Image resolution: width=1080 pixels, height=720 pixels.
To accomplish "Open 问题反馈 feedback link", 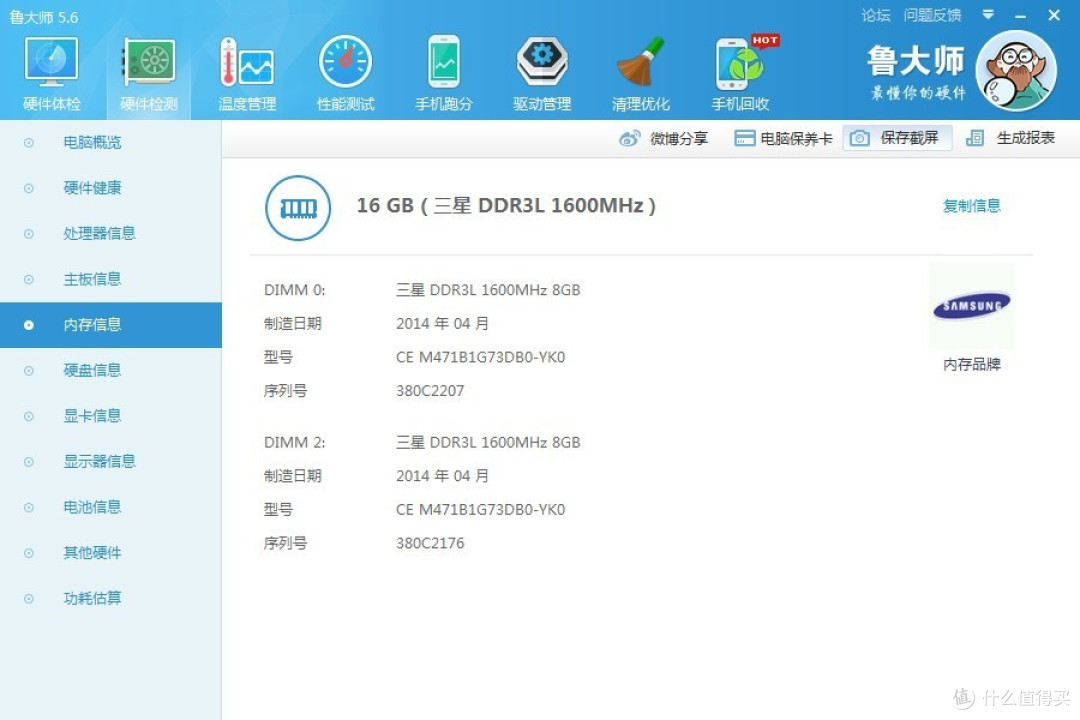I will [x=932, y=15].
